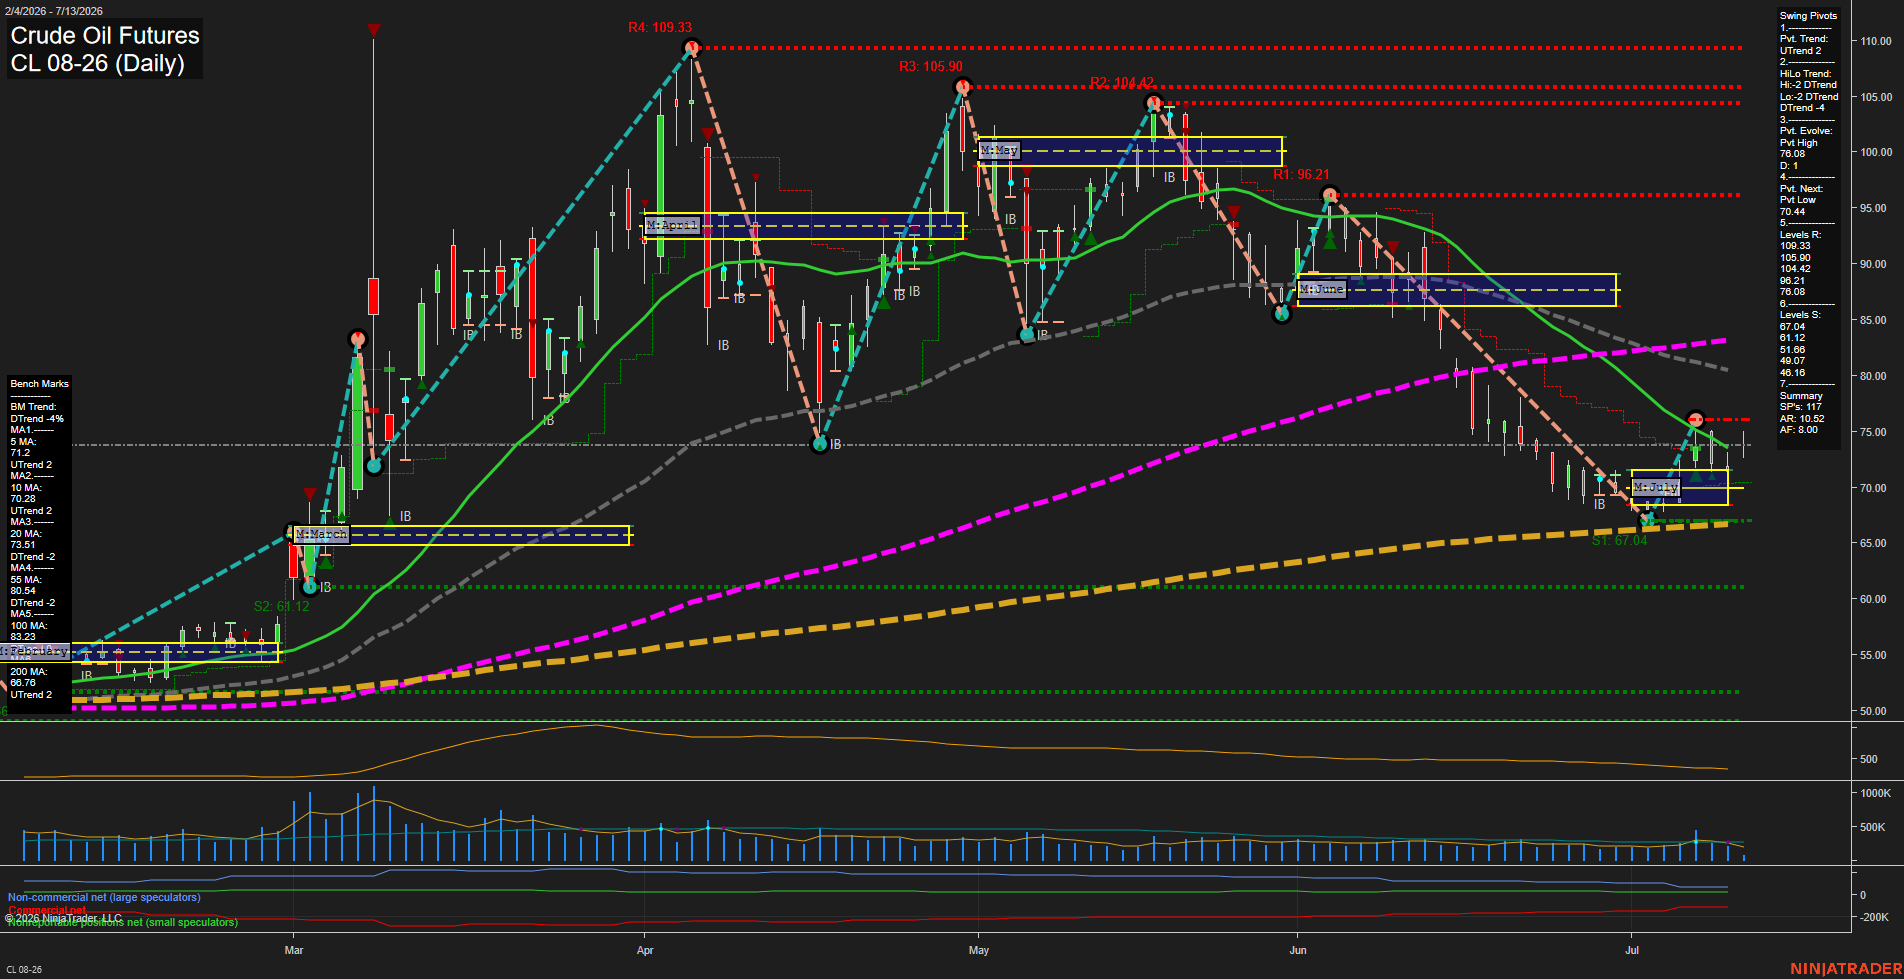Viewport: 1904px width, 979px height.
Task: Click the 'May' time axis label
Action: point(979,950)
